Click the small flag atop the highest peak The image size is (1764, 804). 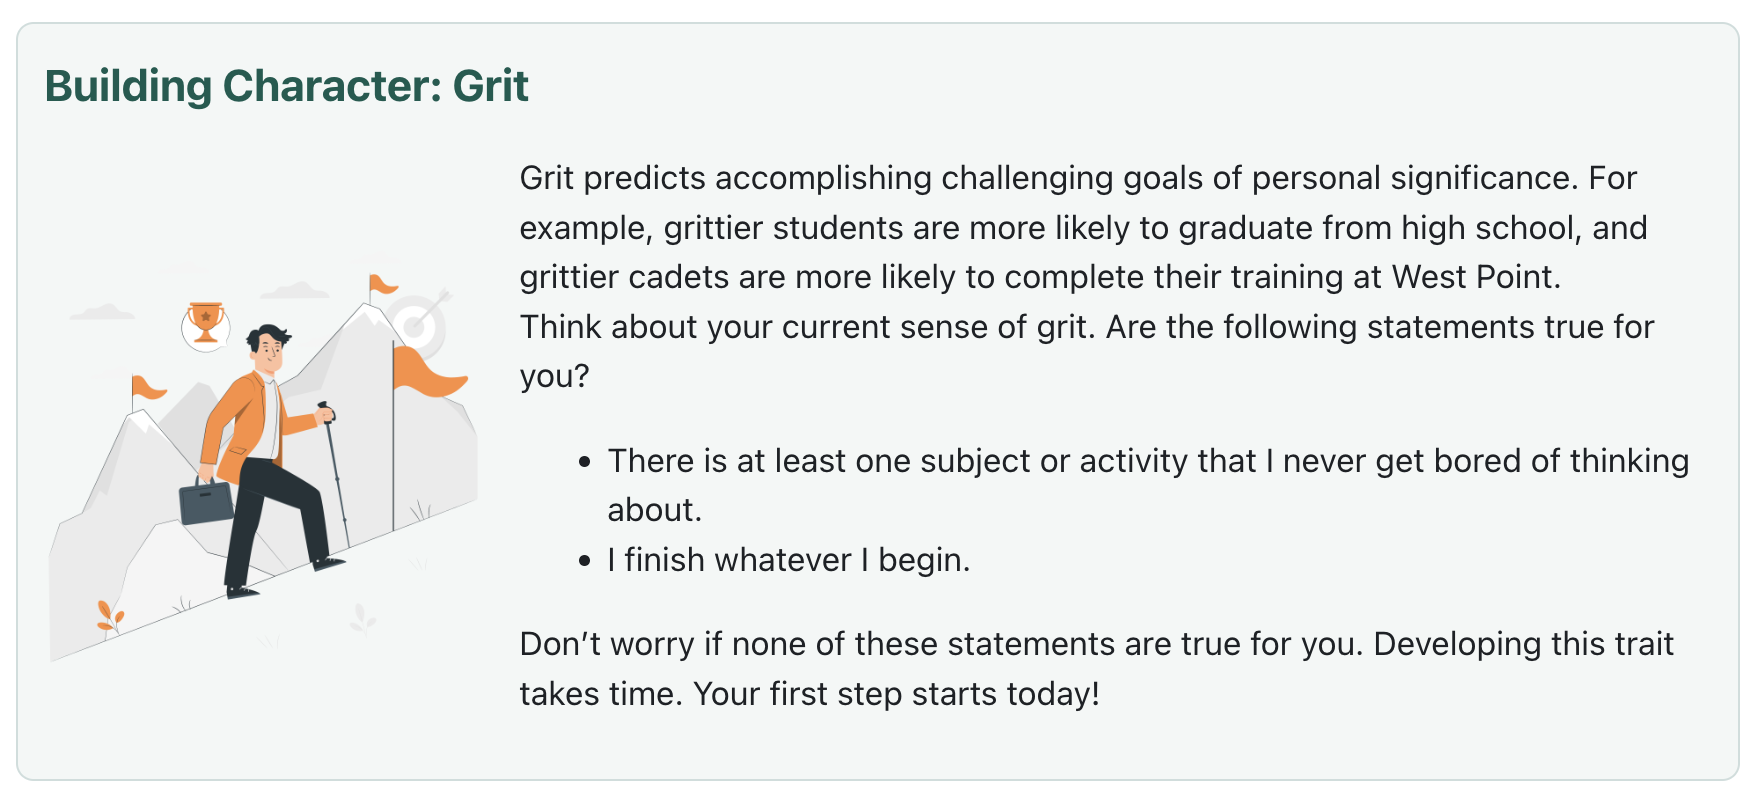click(381, 286)
